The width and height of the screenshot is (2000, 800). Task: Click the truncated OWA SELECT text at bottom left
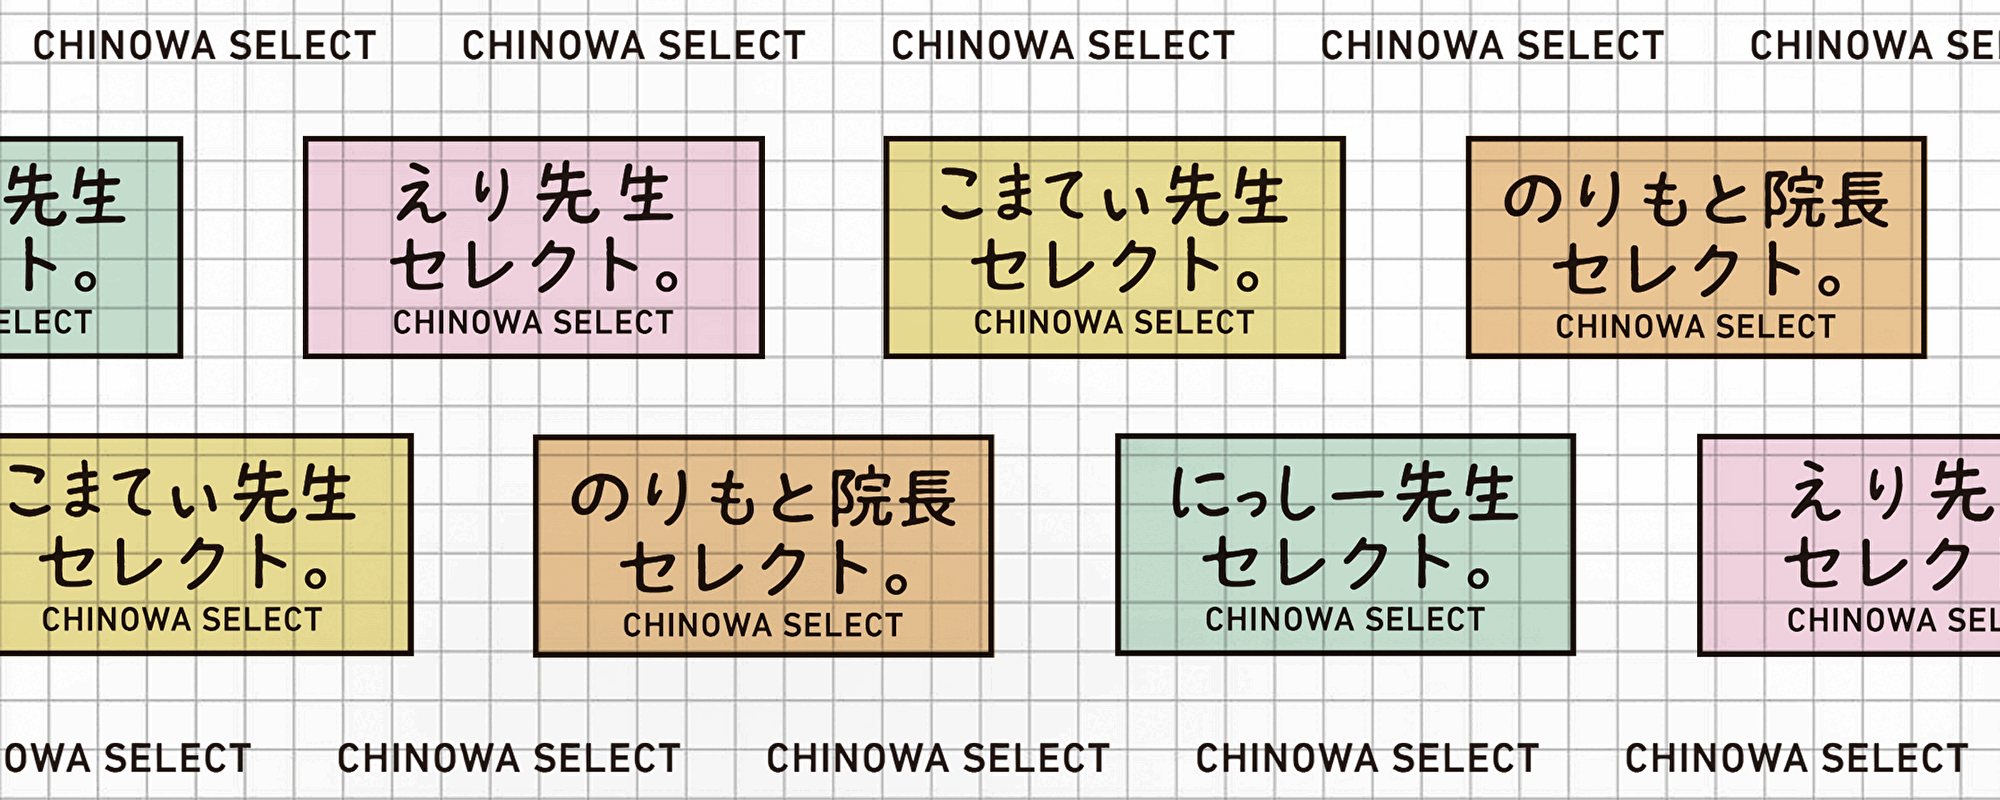point(125,759)
